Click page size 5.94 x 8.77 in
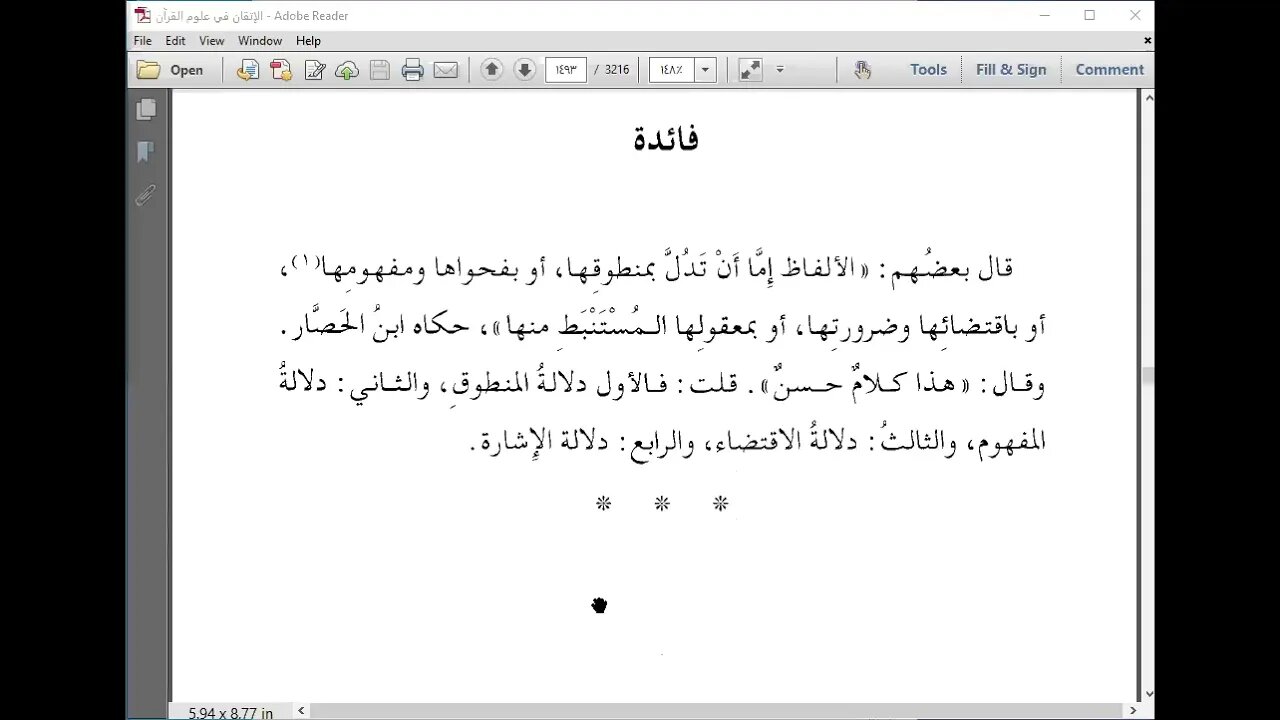 tap(231, 713)
